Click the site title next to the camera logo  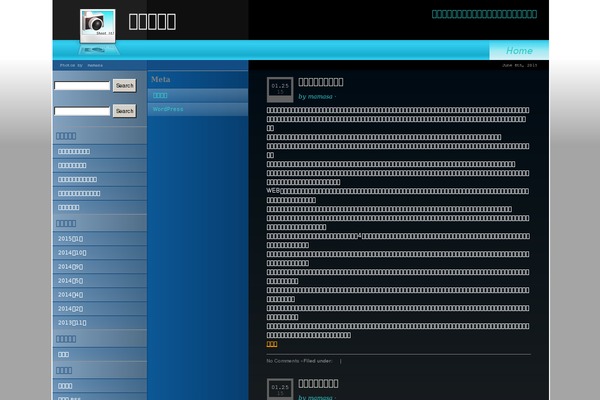click(x=152, y=21)
